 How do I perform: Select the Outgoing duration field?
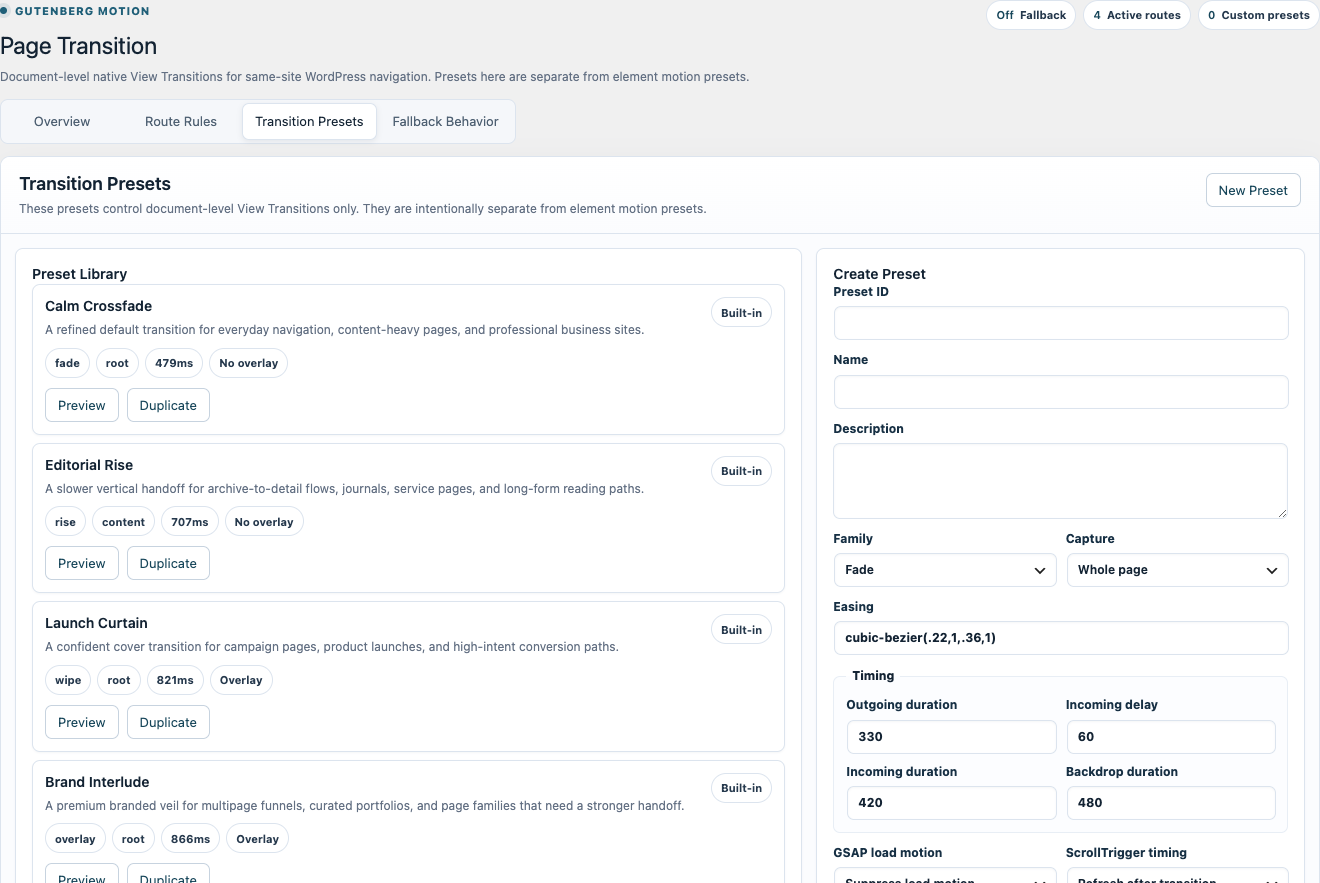[951, 737]
